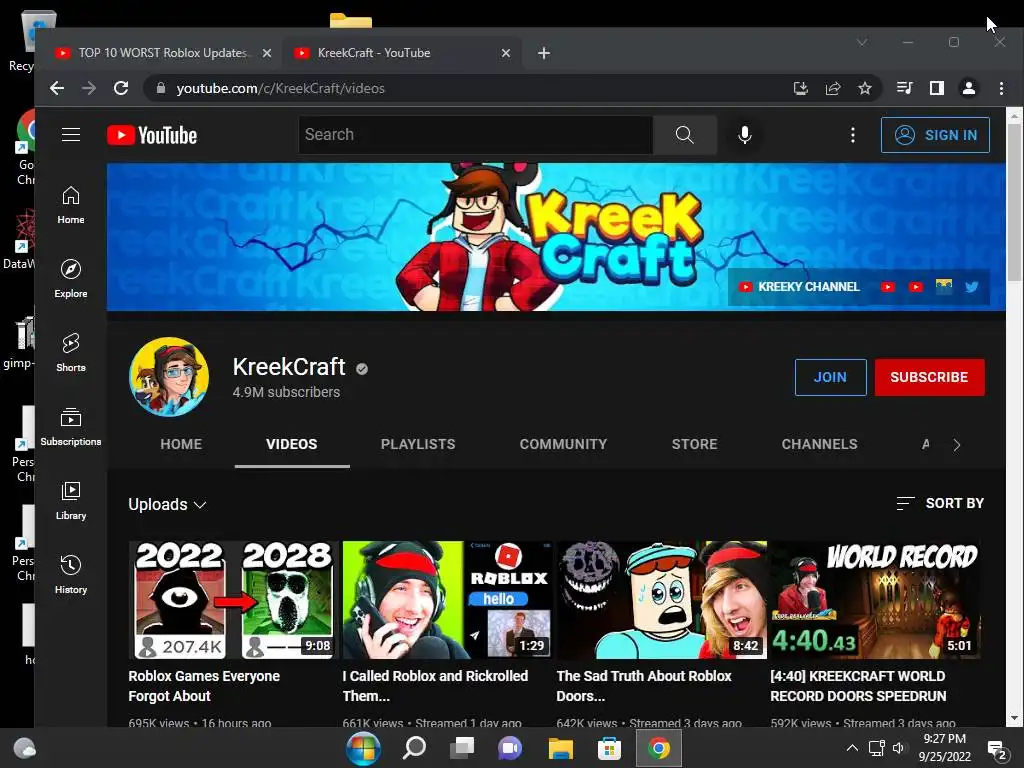
Task: Close the TOP 10 WORST Roblox Updates tab
Action: click(x=266, y=53)
